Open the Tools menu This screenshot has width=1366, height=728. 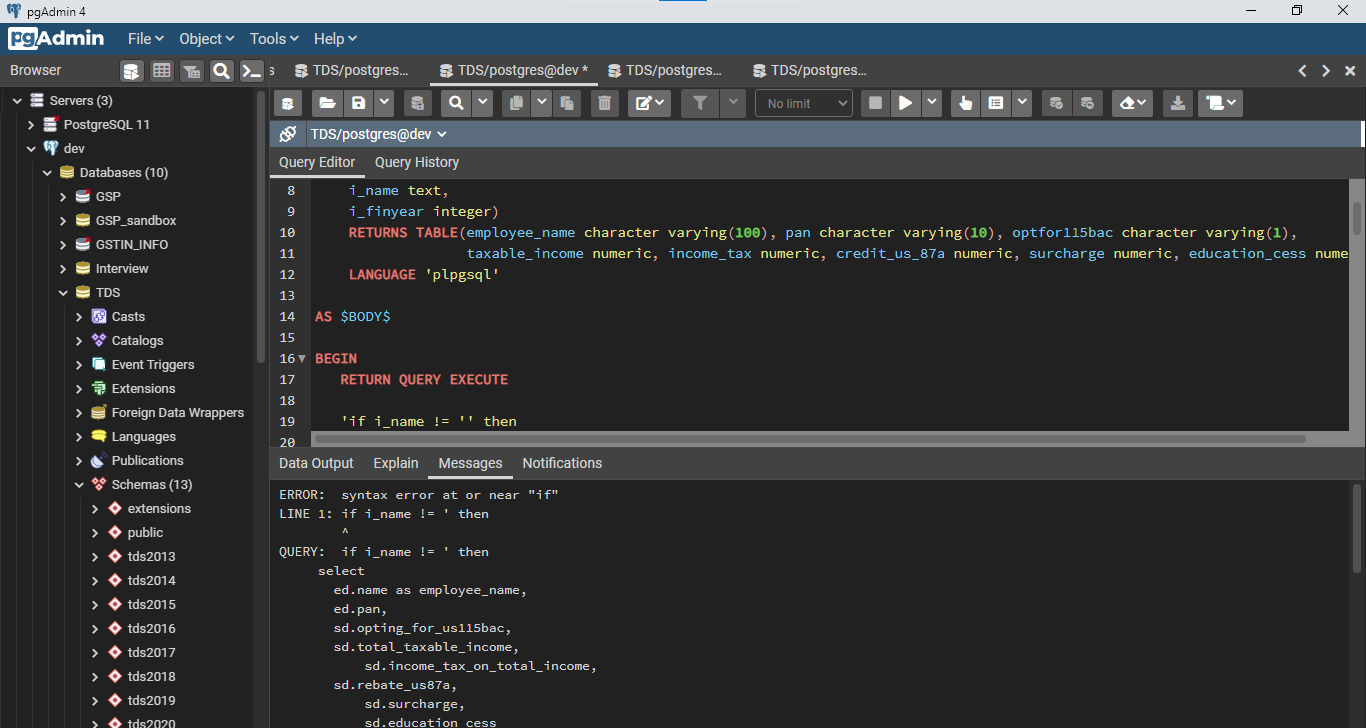coord(274,39)
